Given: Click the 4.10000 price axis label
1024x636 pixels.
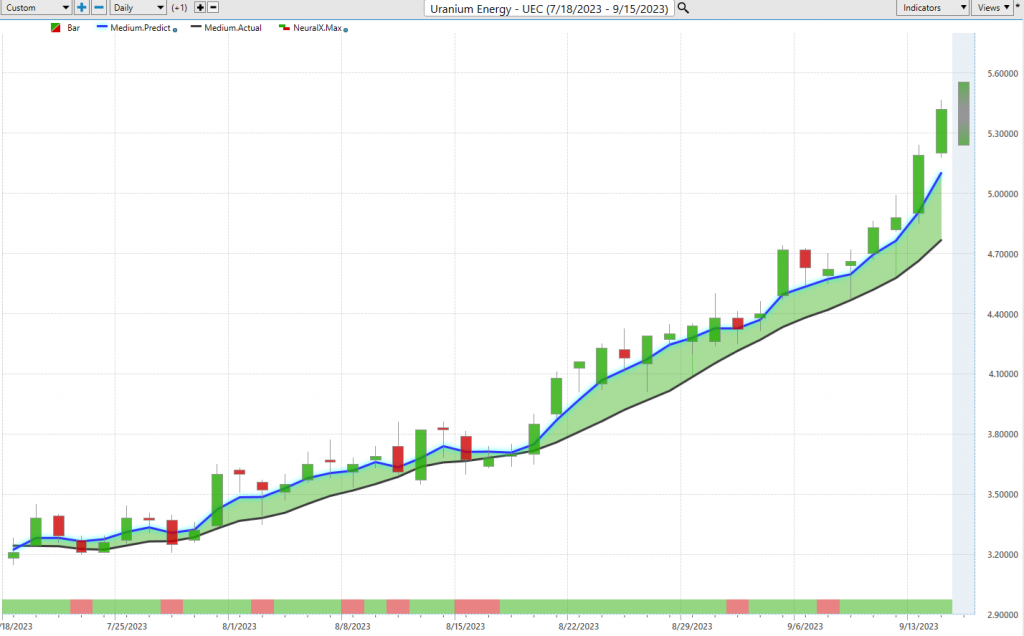Looking at the screenshot, I should (1002, 374).
